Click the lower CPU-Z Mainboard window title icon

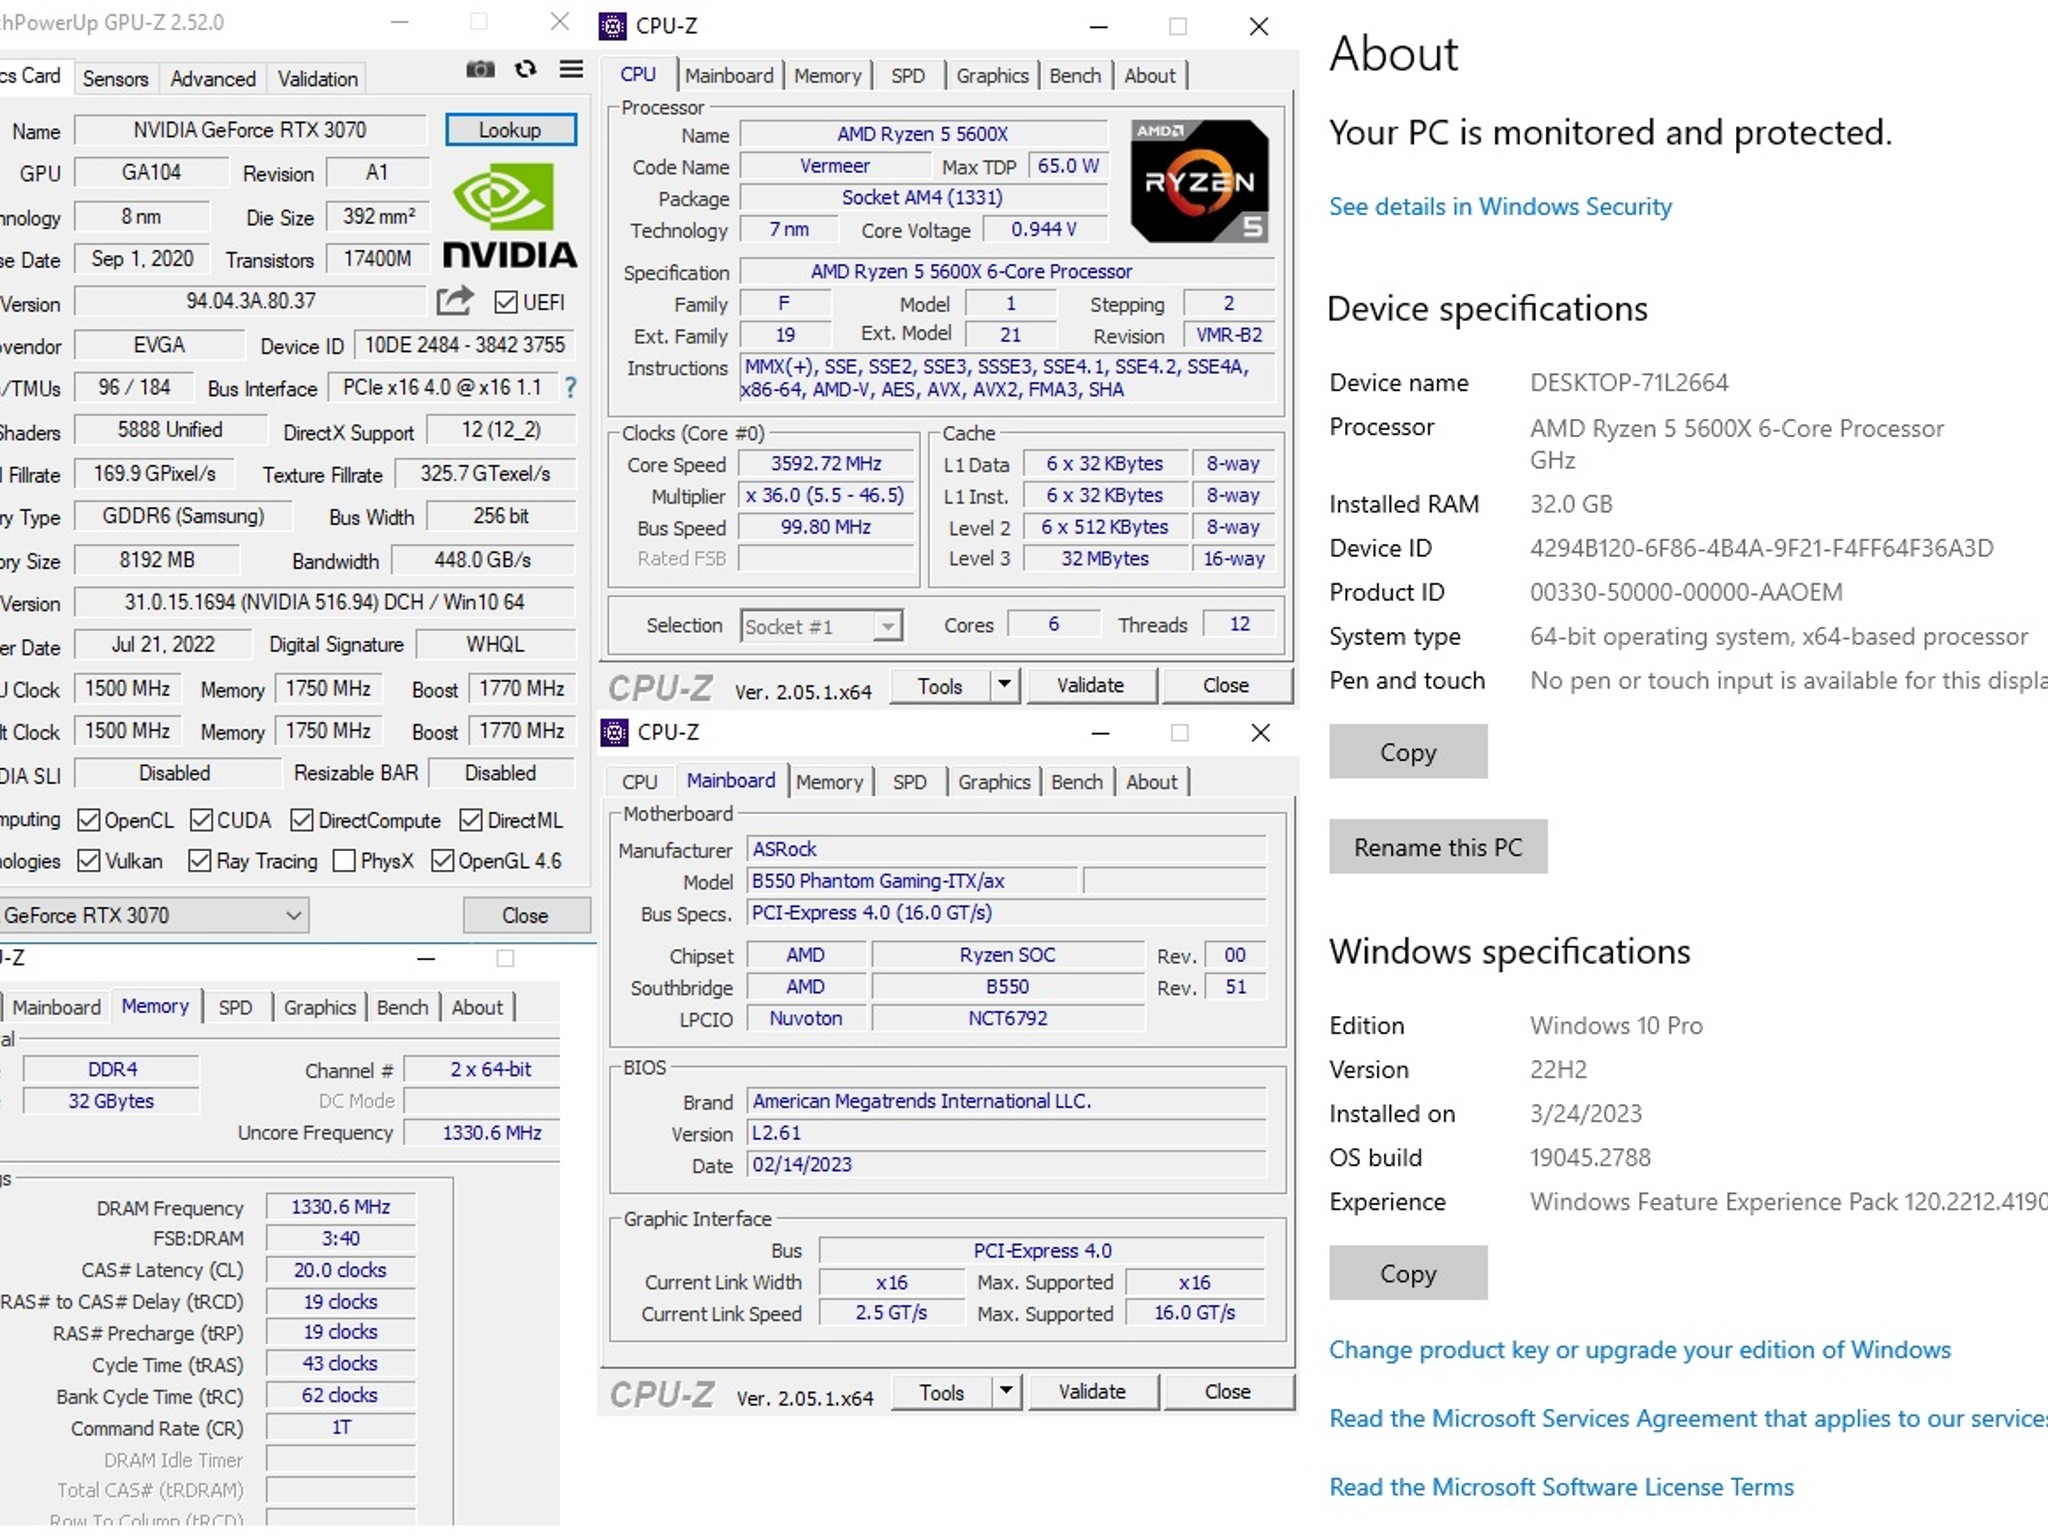click(x=614, y=732)
